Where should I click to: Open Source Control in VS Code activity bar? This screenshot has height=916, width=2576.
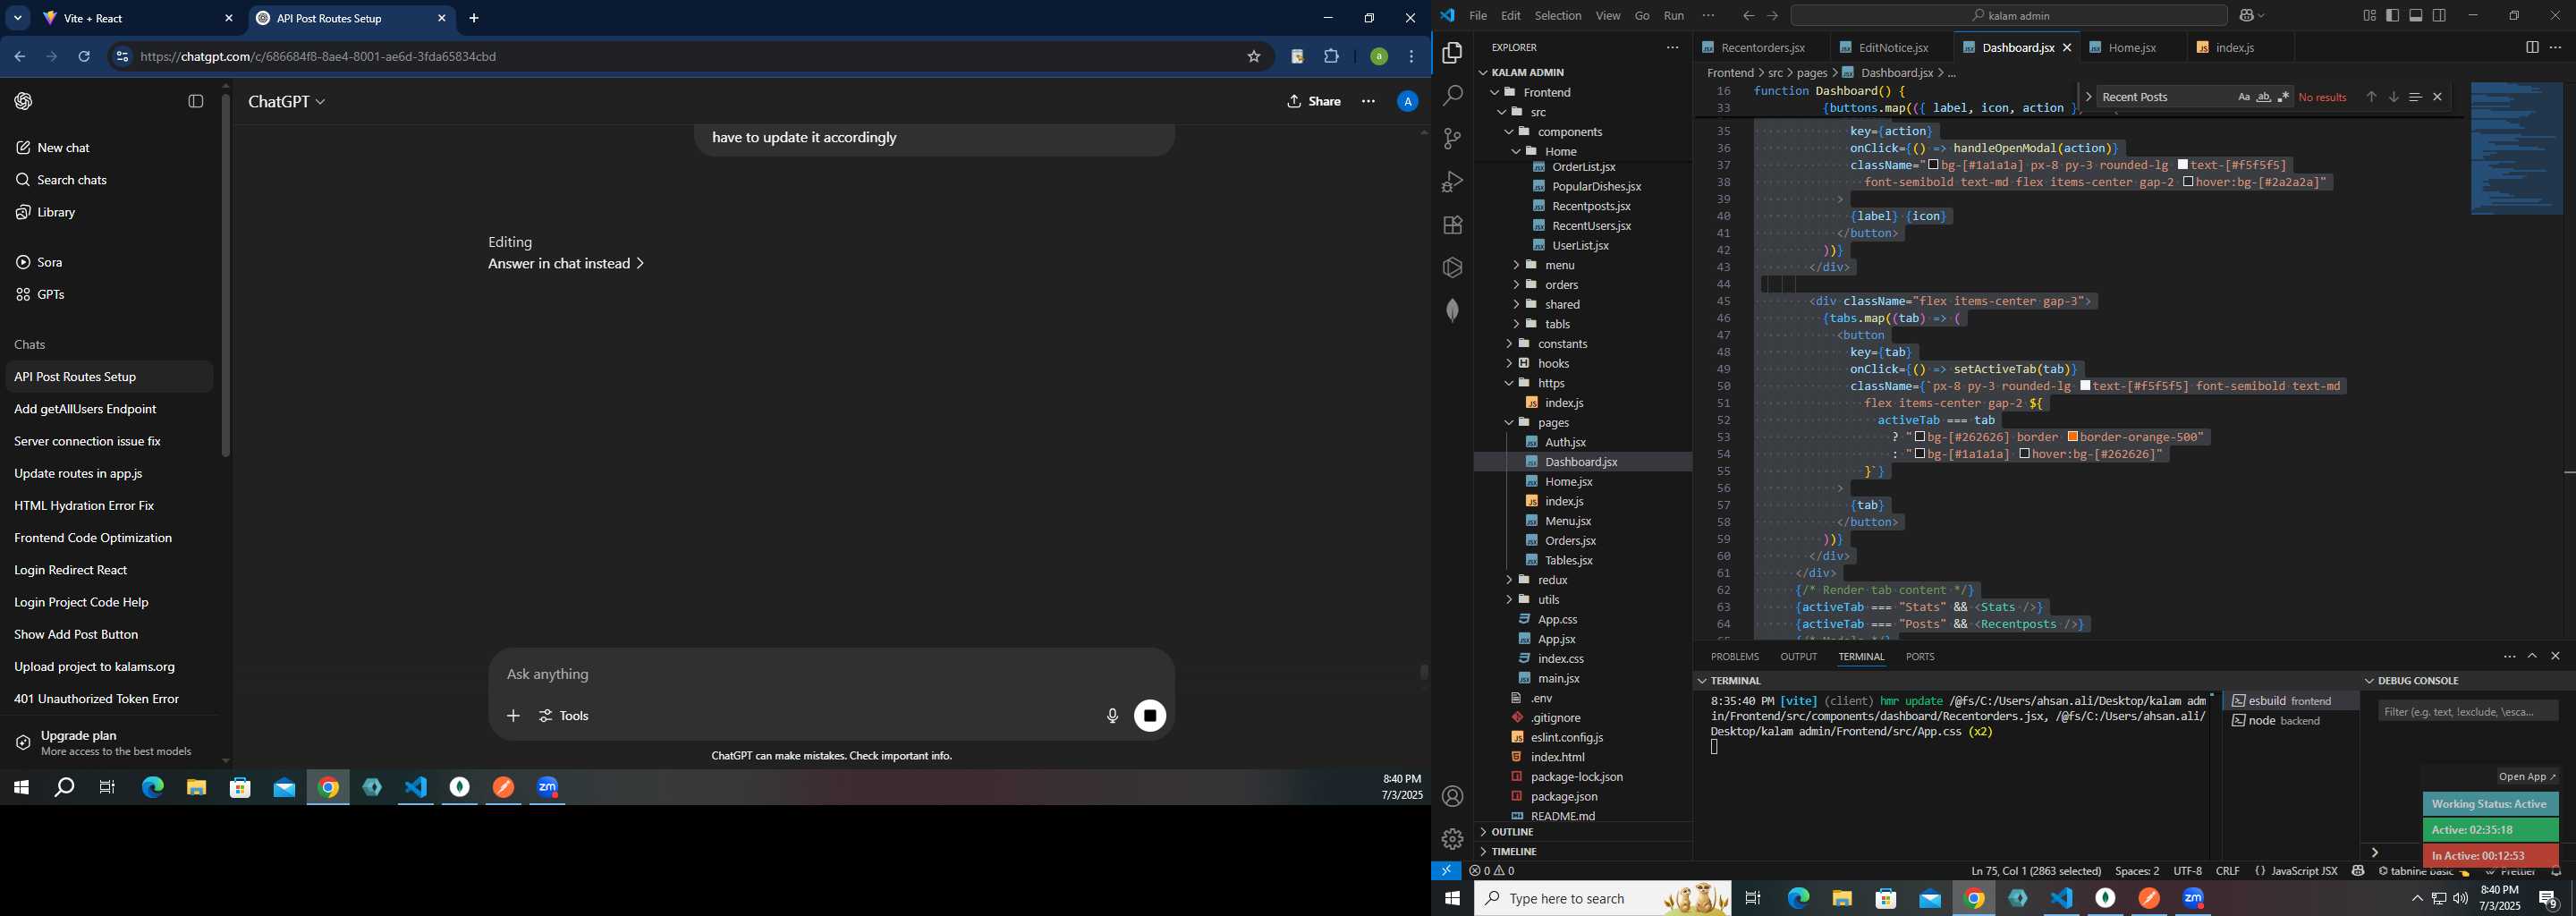click(1452, 139)
